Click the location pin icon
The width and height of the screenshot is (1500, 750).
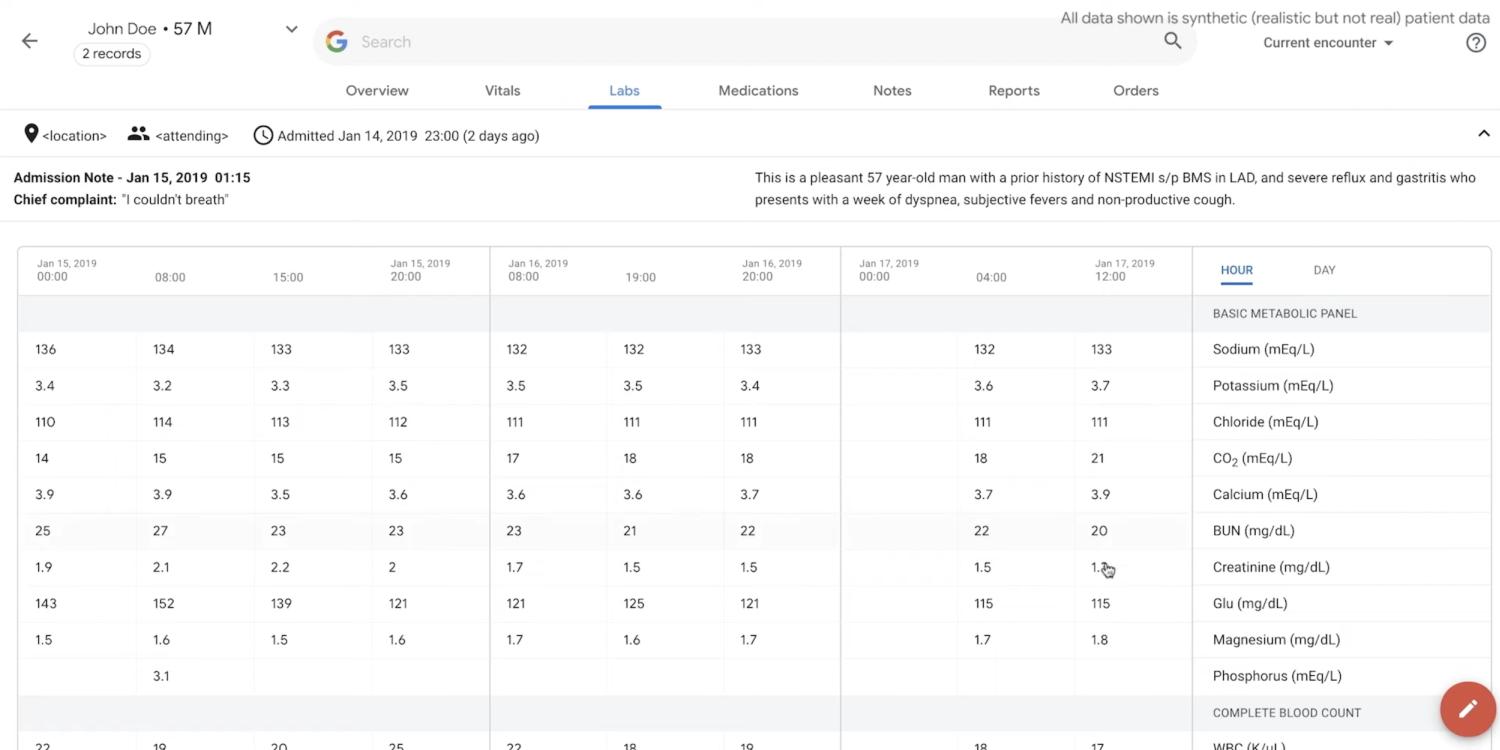pos(31,134)
